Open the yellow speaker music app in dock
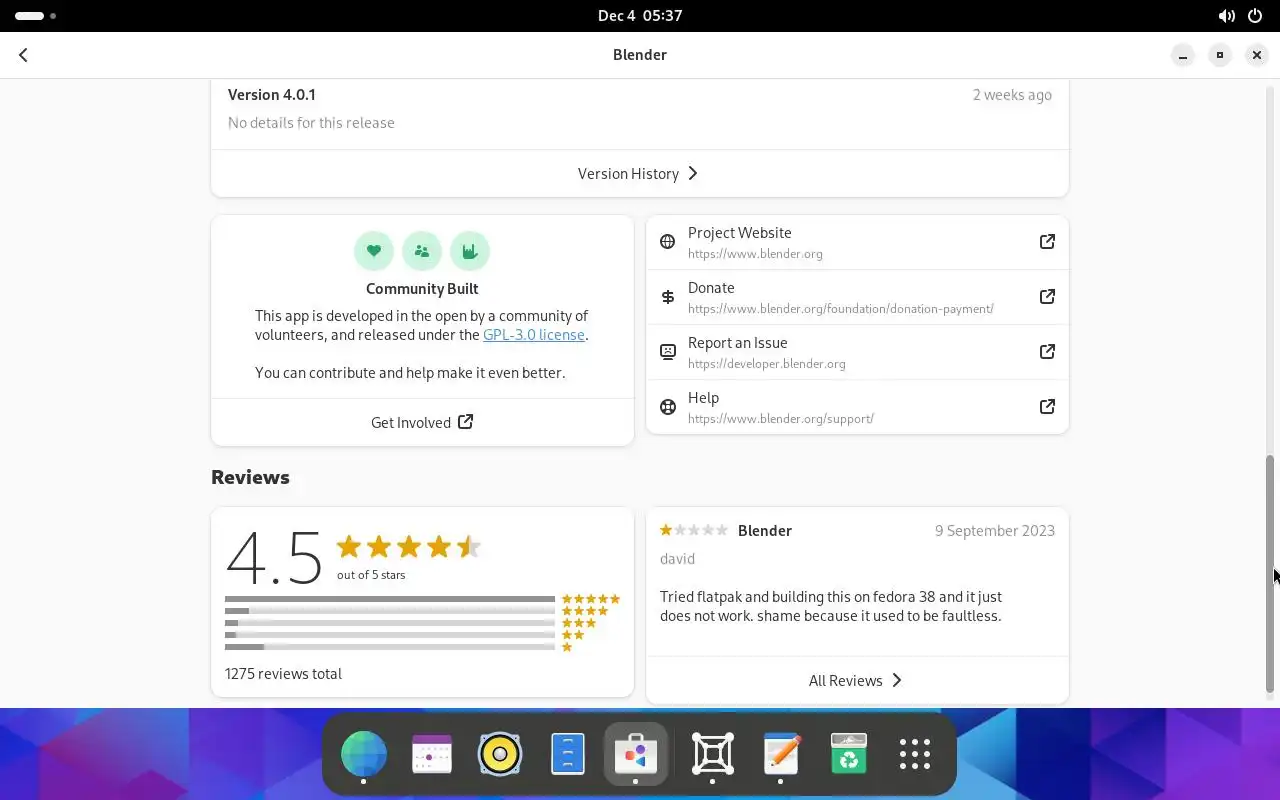1280x800 pixels. pos(500,754)
